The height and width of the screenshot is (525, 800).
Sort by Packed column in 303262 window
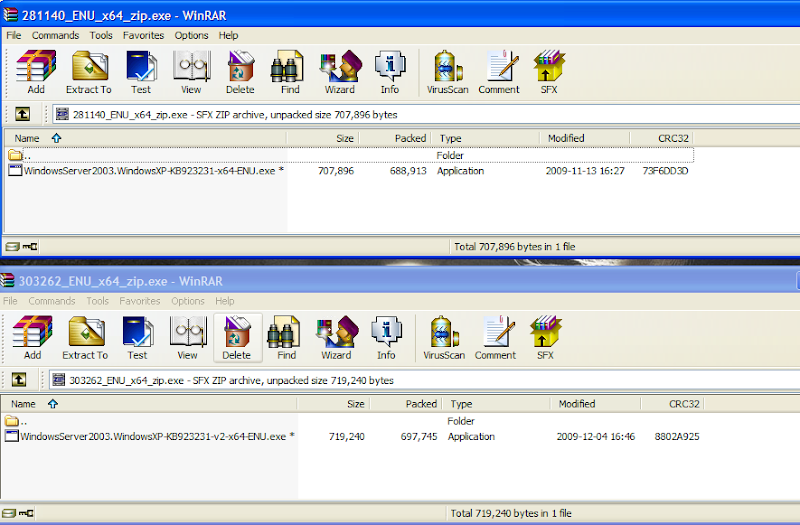coord(406,404)
